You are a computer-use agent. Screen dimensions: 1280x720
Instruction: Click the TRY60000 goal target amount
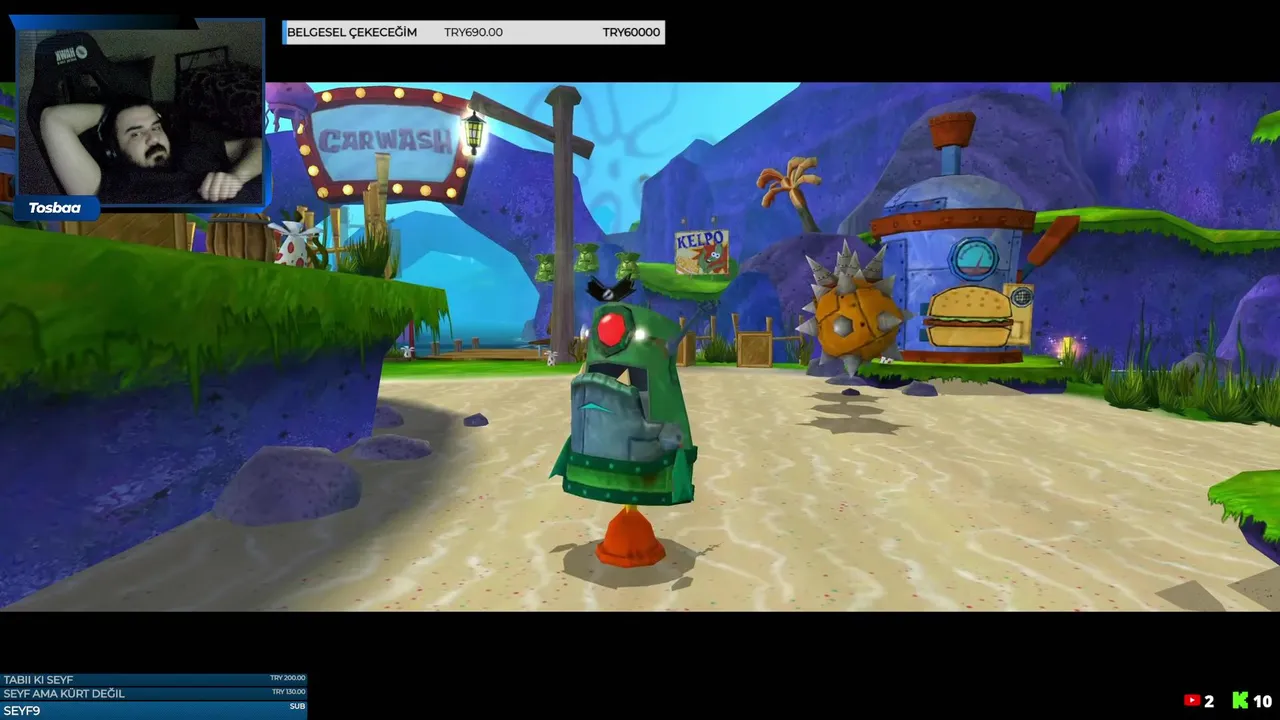631,32
